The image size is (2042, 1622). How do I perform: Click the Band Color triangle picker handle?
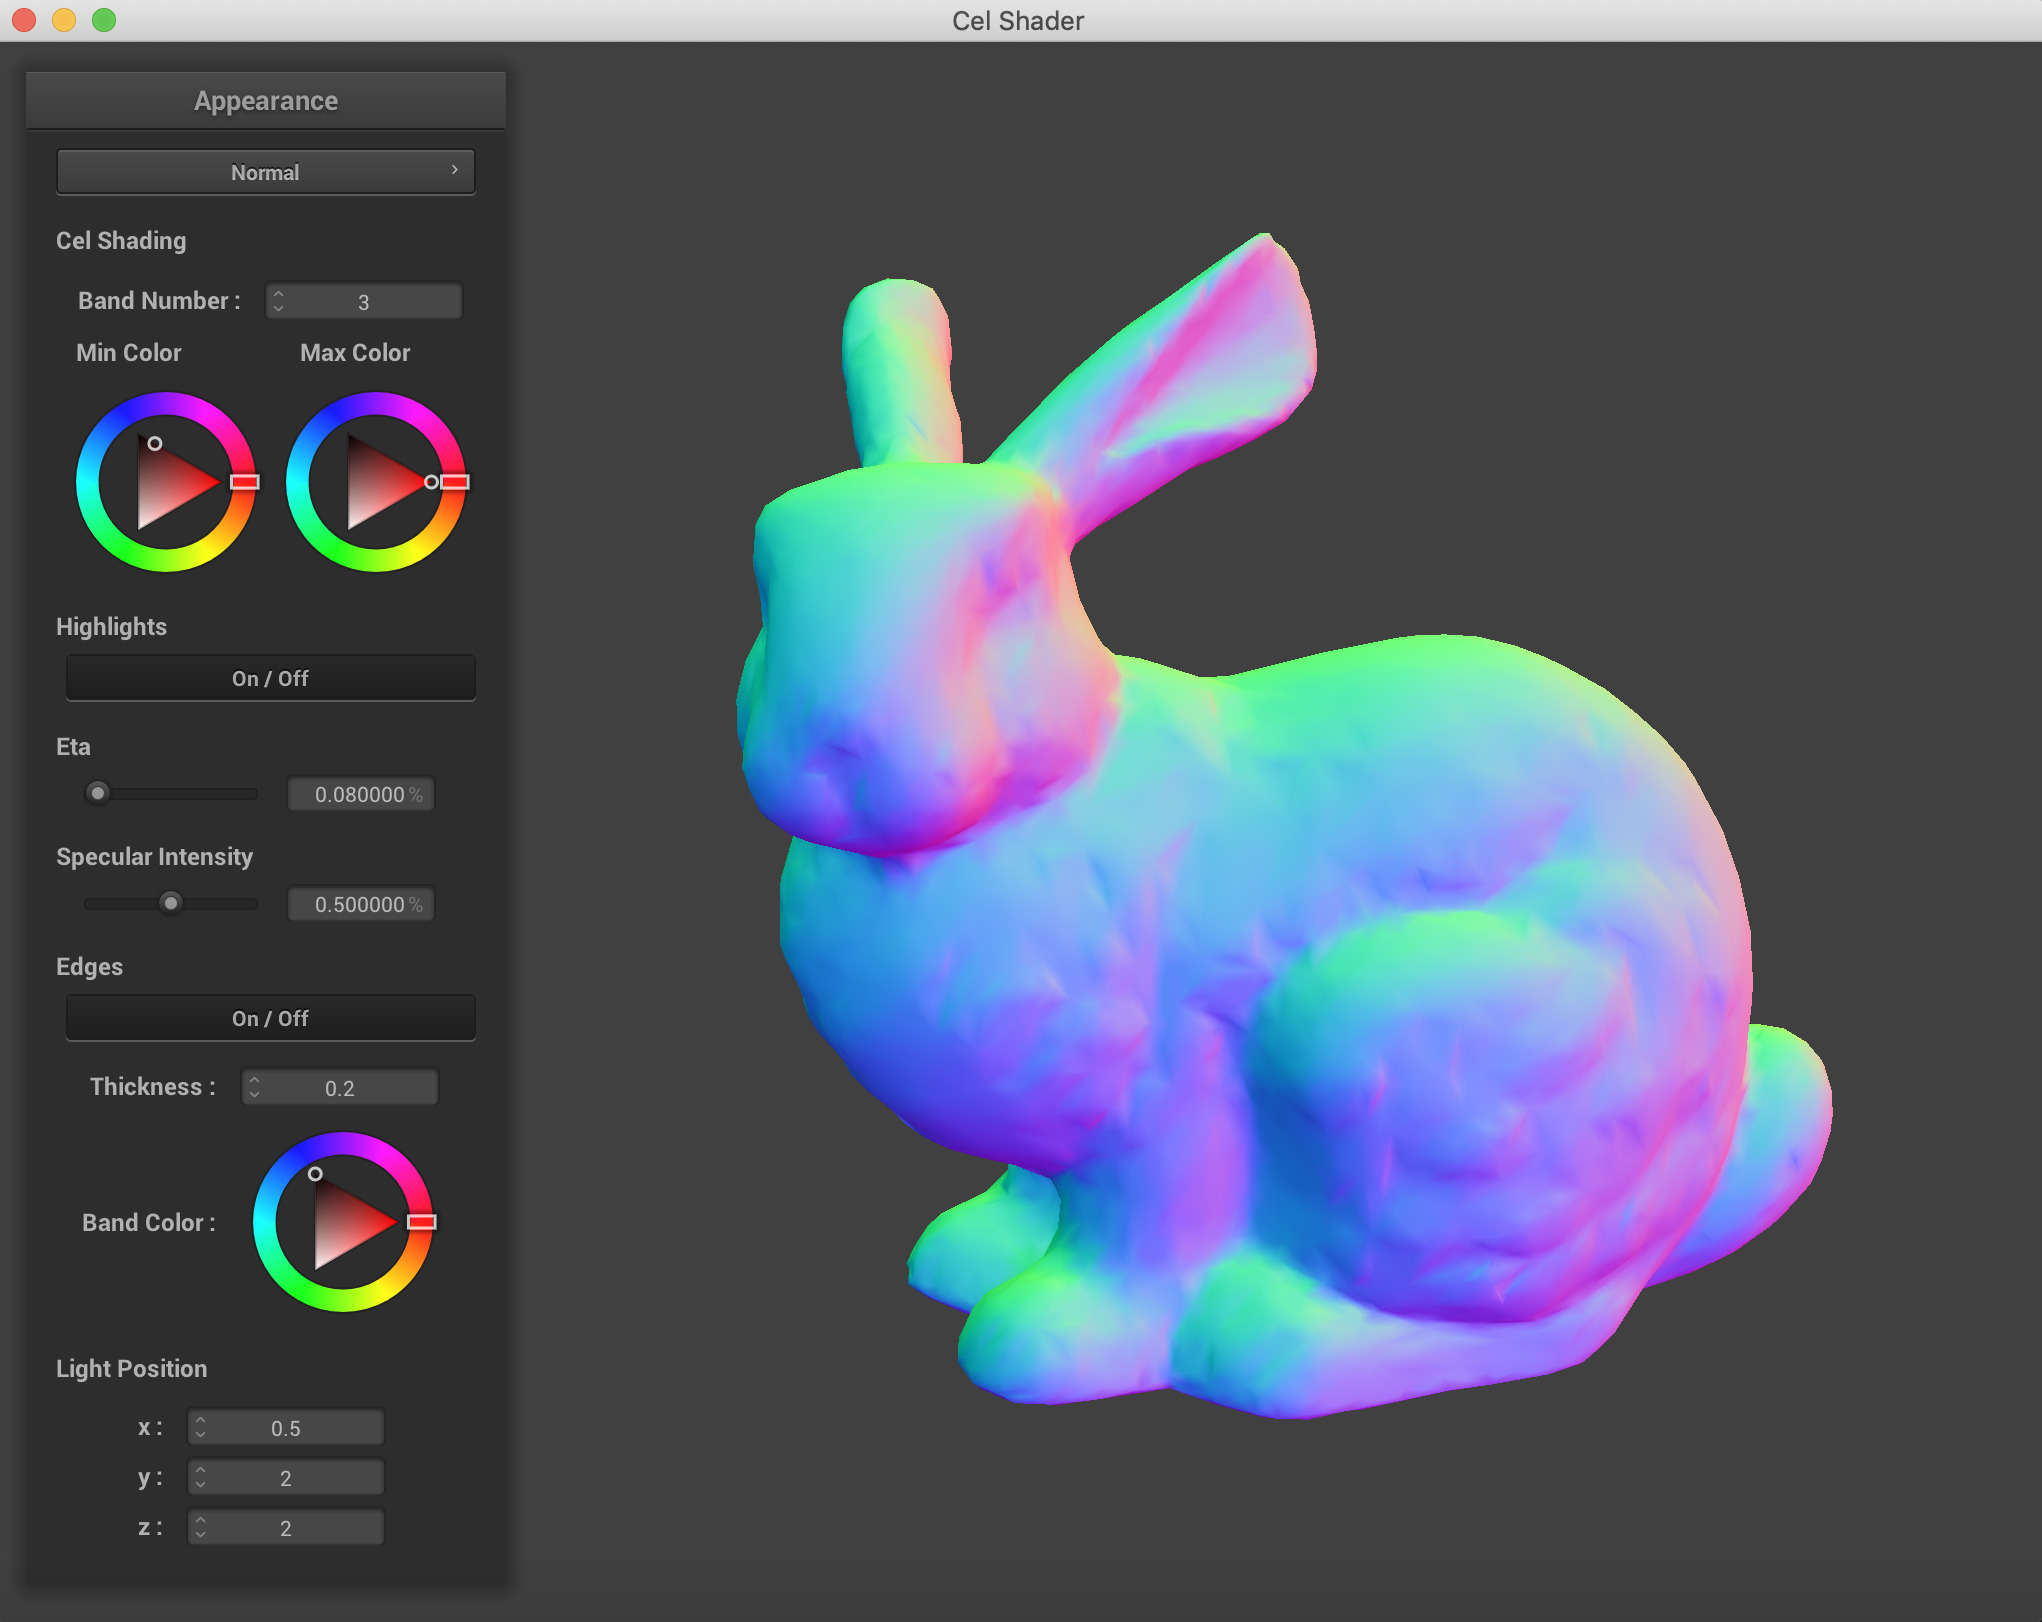[x=315, y=1174]
